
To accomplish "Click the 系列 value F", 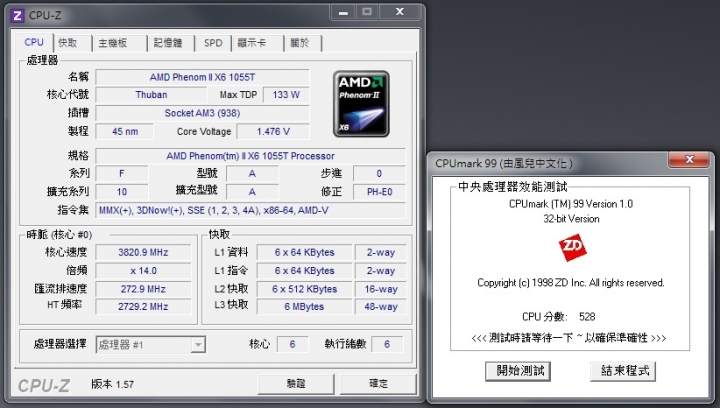I will [122, 174].
